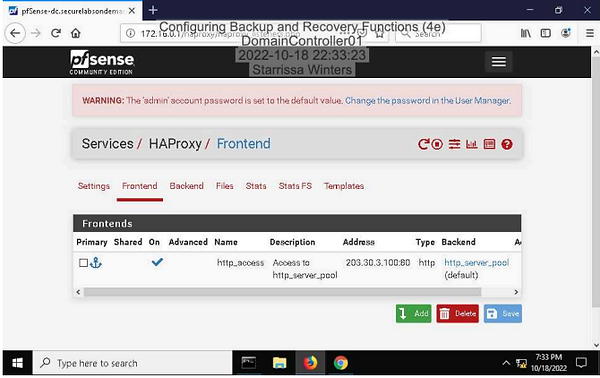600x378 pixels.
Task: Click the Firefox Search field
Action: pos(438,34)
